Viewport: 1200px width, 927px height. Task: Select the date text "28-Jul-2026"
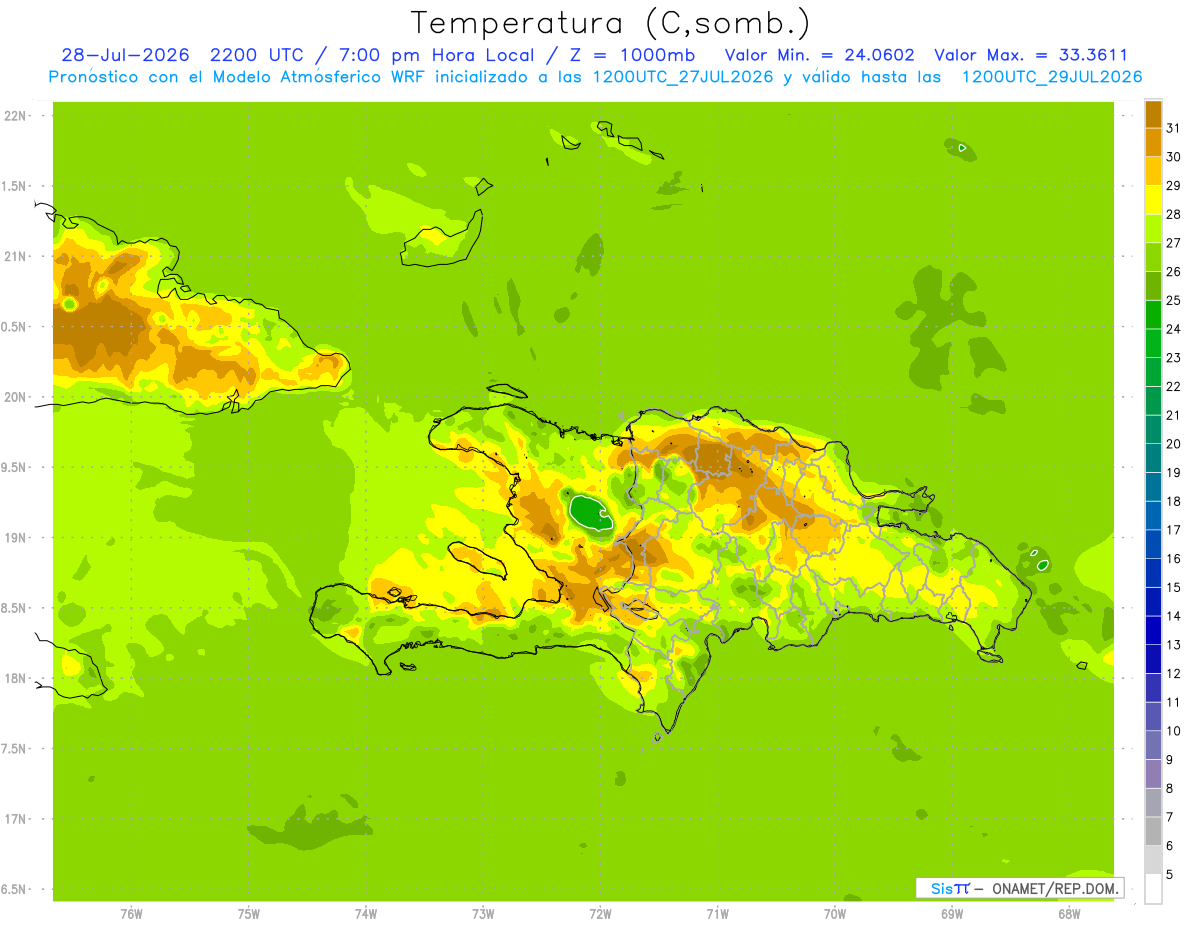[125, 55]
